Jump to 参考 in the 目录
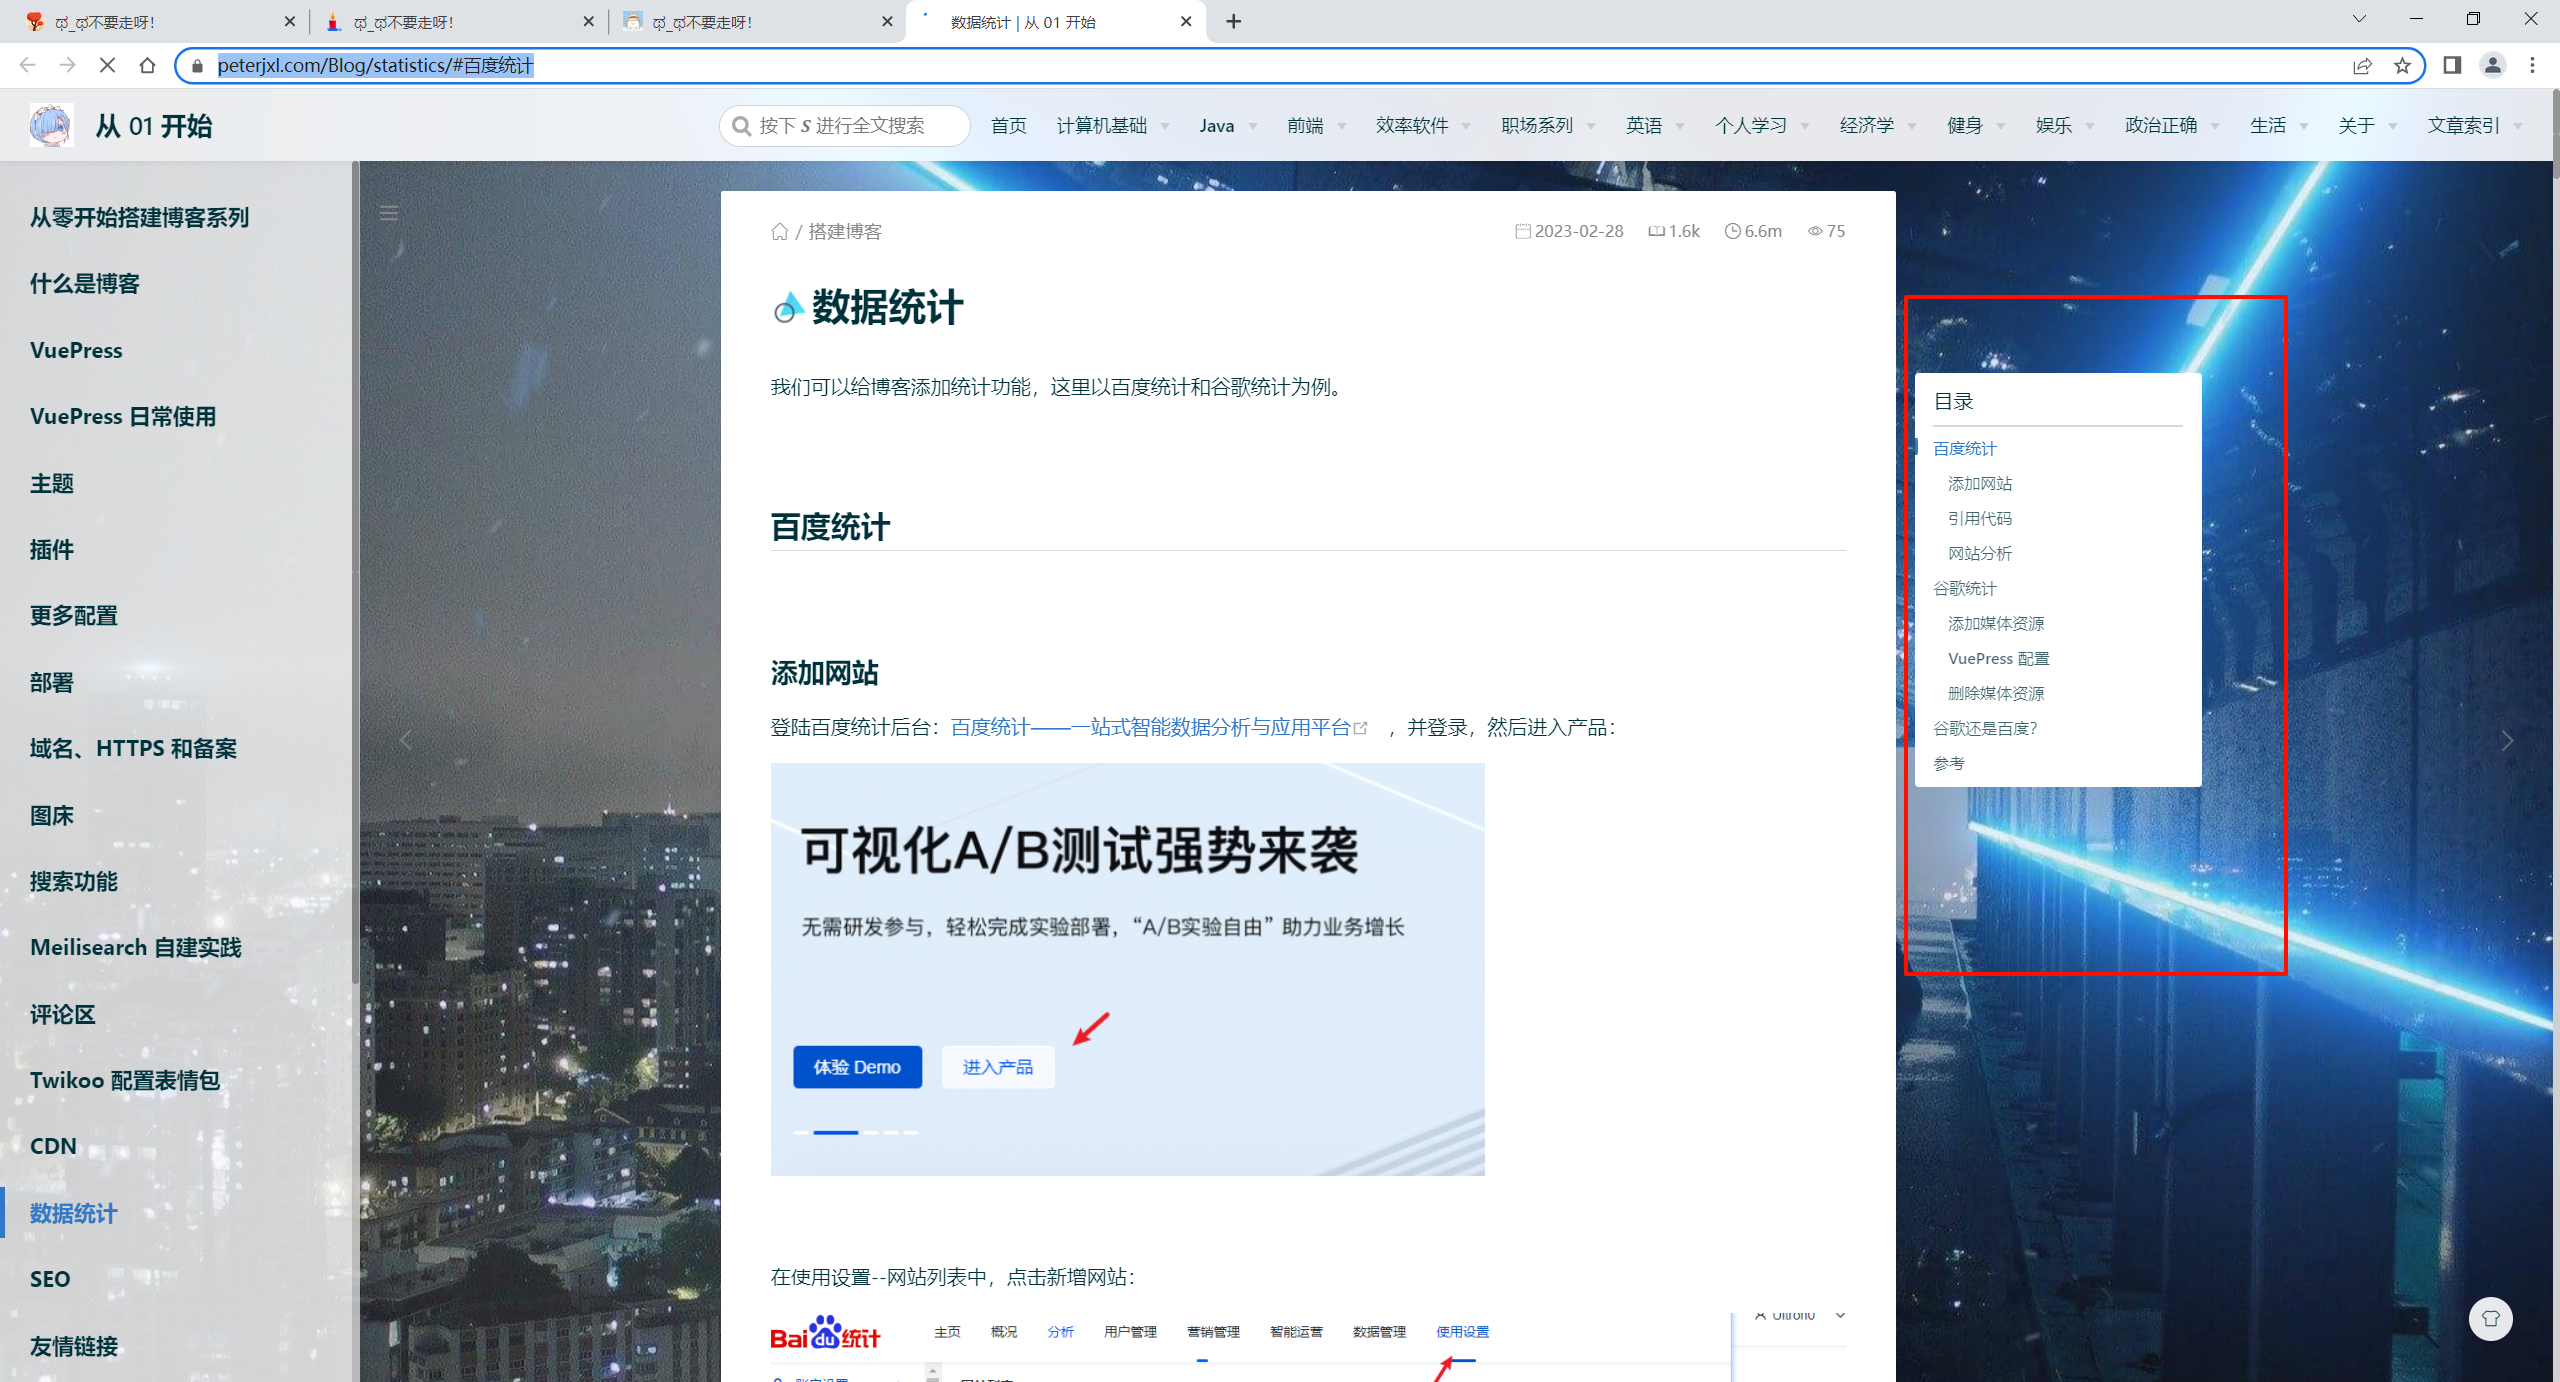Viewport: 2560px width, 1382px height. [x=1948, y=763]
